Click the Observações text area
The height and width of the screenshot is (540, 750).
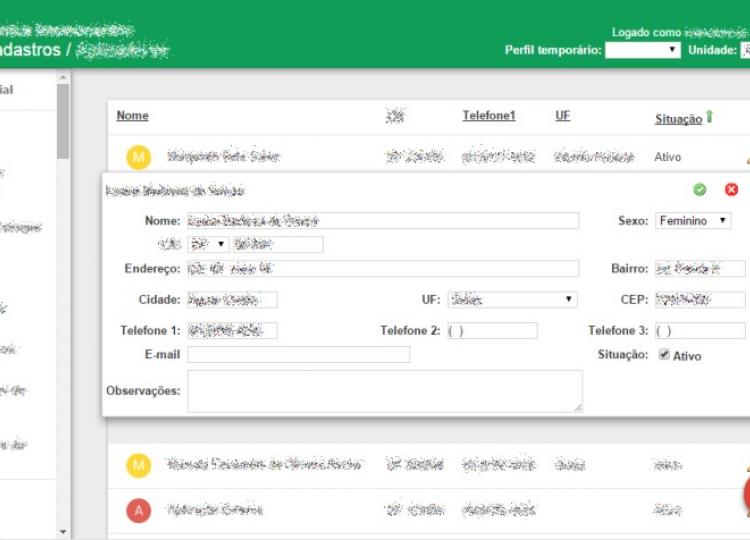tap(385, 391)
